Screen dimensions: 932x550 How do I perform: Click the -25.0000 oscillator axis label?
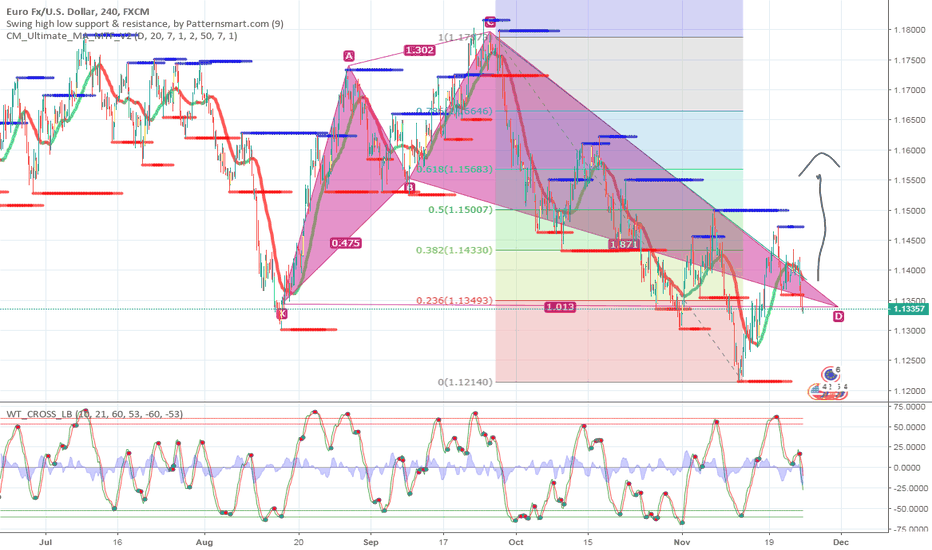click(x=908, y=488)
